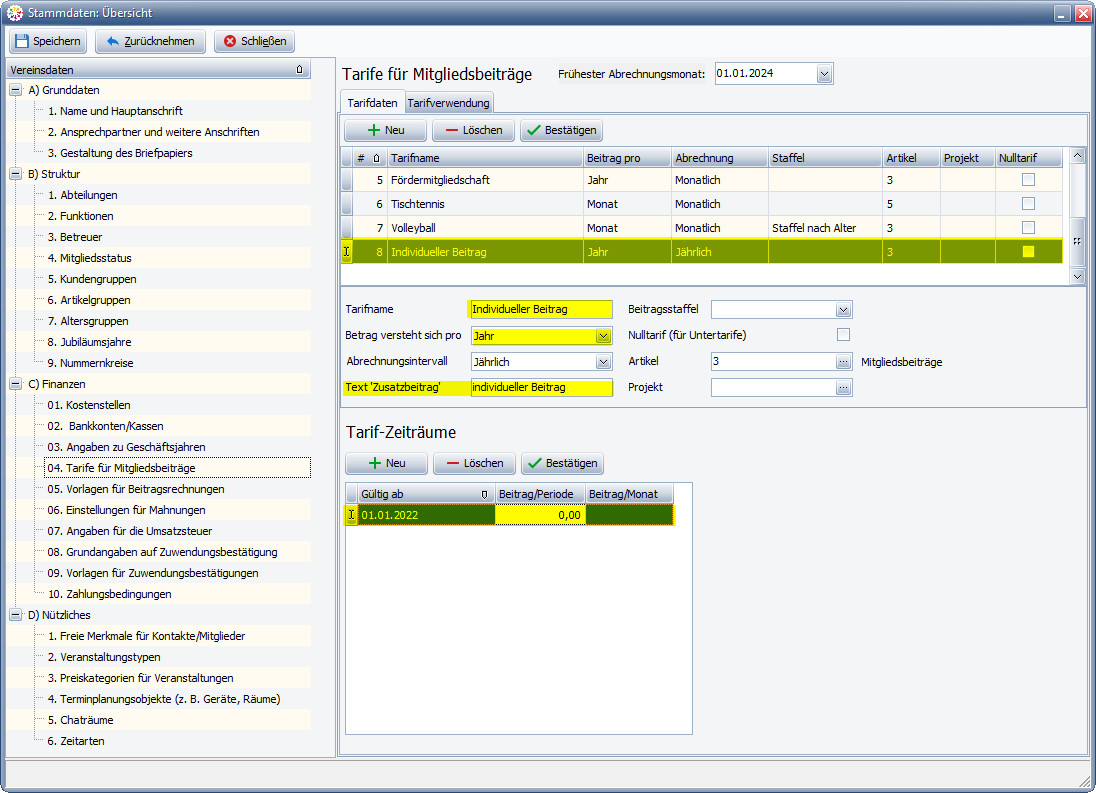The height and width of the screenshot is (793, 1096).
Task: Collapse the D) Nützliches tree node
Action: point(15,615)
